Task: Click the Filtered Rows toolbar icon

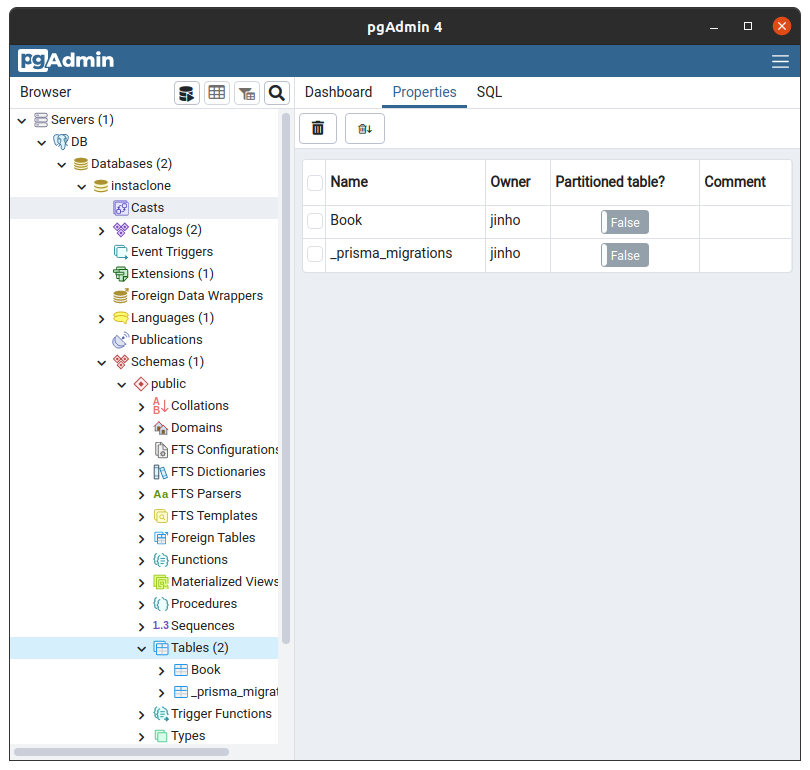Action: [247, 93]
